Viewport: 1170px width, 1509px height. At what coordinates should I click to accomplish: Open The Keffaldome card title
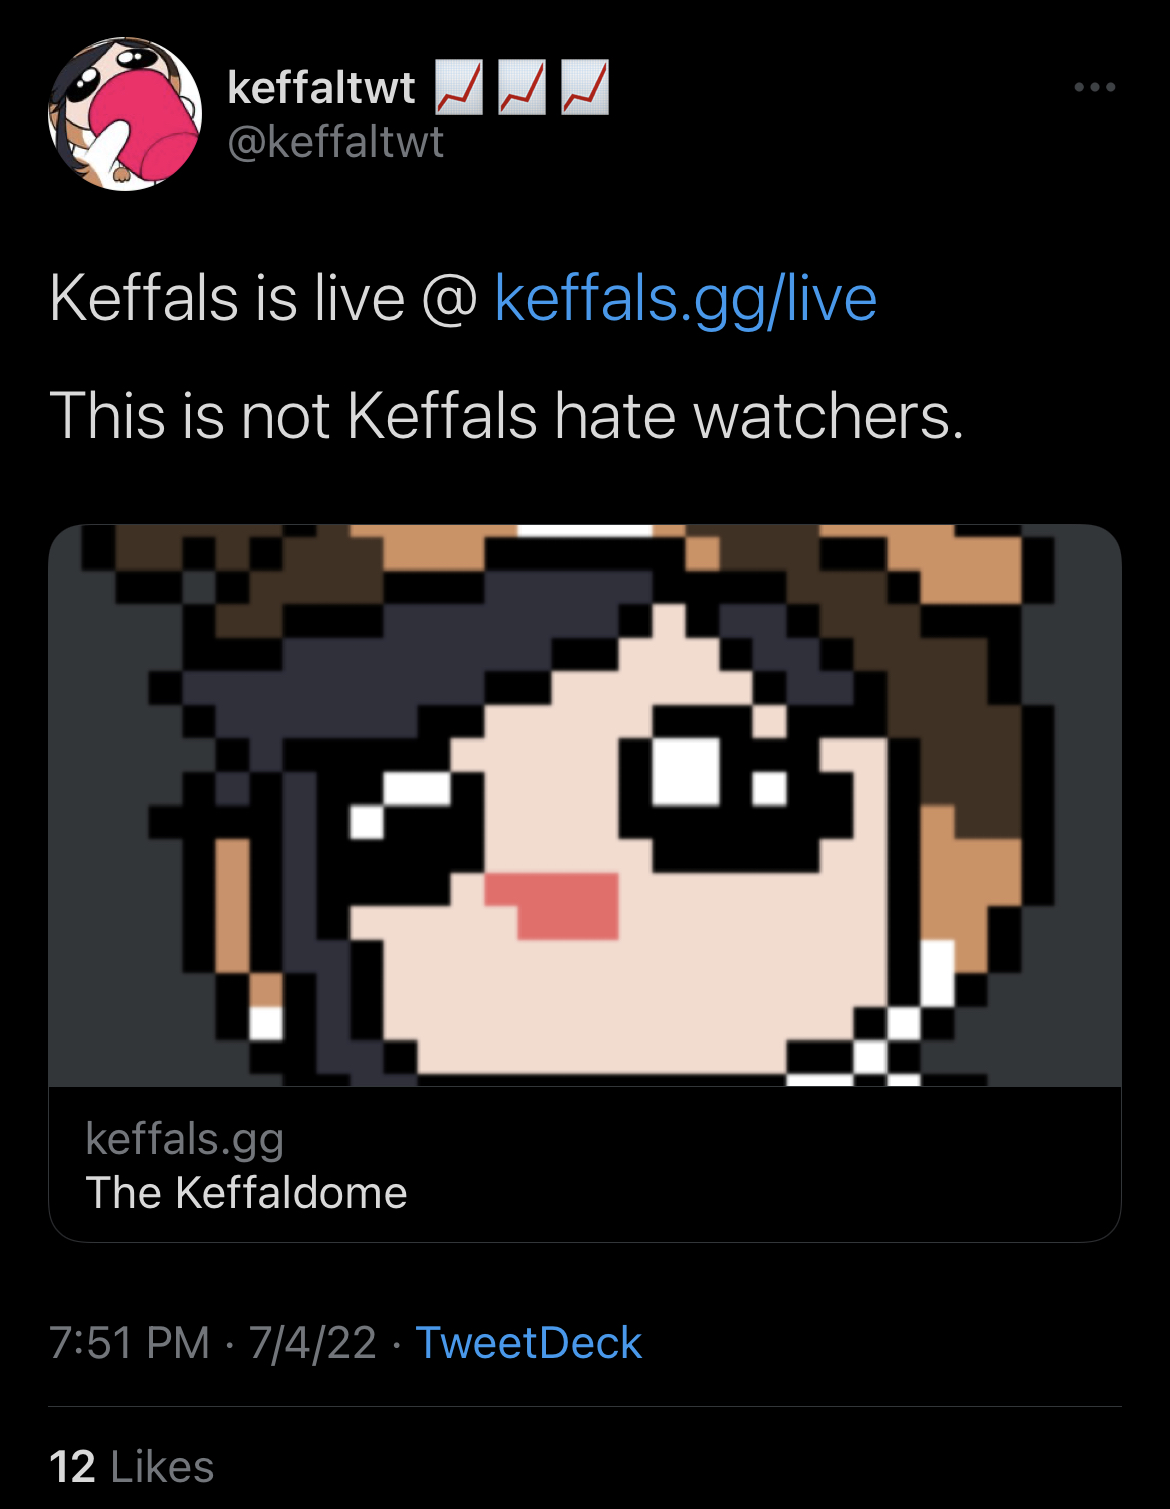[x=246, y=1193]
